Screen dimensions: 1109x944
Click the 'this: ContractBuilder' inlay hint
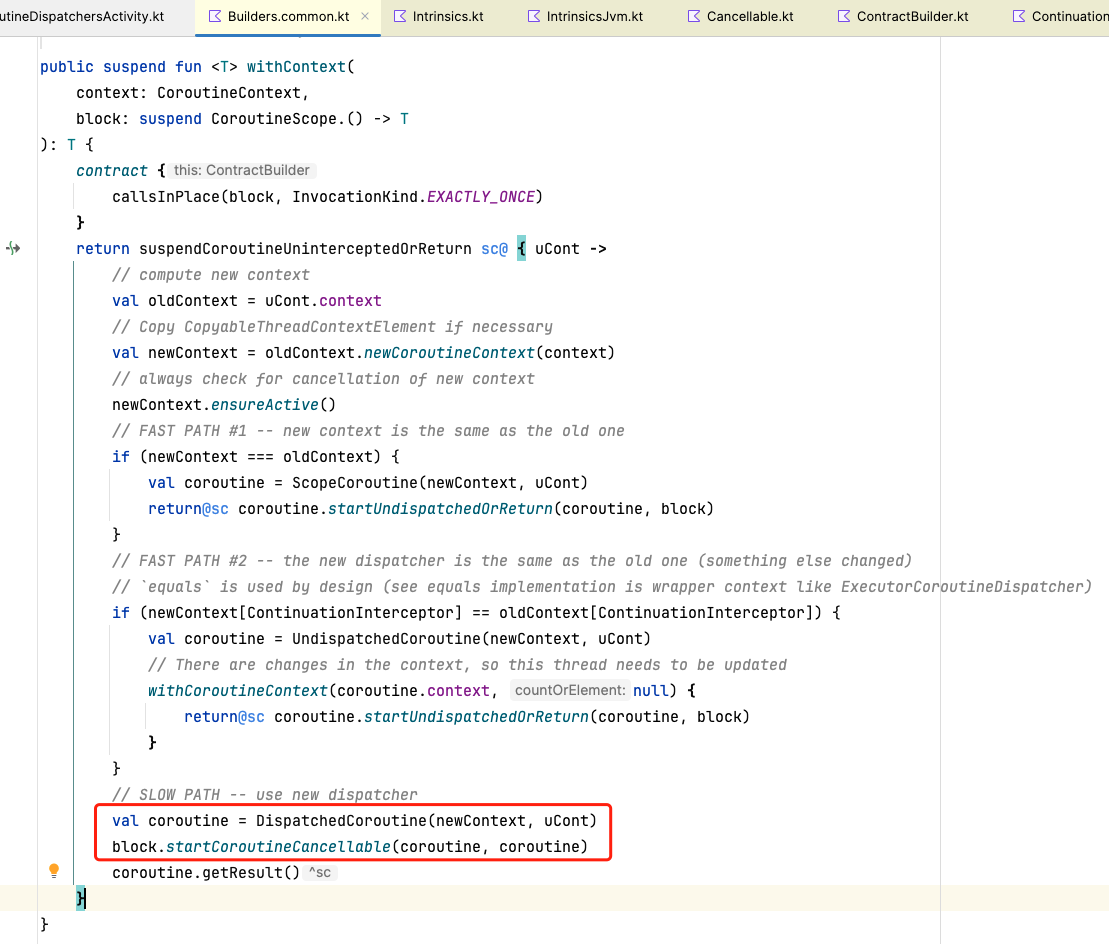pyautogui.click(x=242, y=171)
